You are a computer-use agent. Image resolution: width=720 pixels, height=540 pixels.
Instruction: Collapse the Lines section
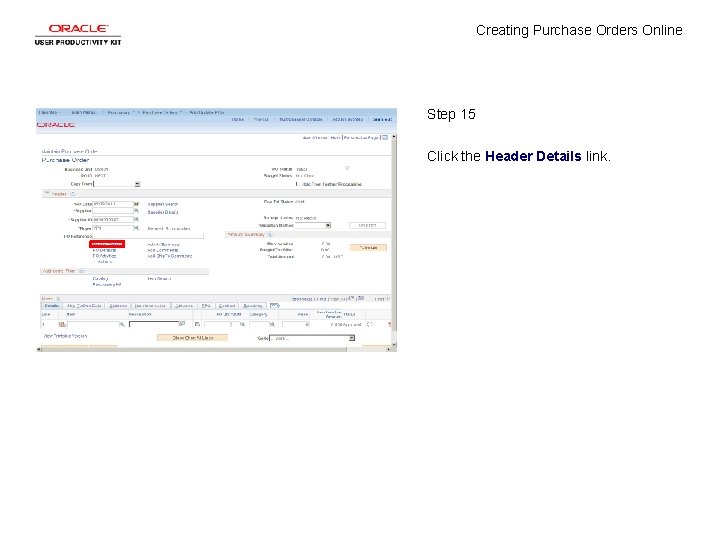(x=58, y=298)
